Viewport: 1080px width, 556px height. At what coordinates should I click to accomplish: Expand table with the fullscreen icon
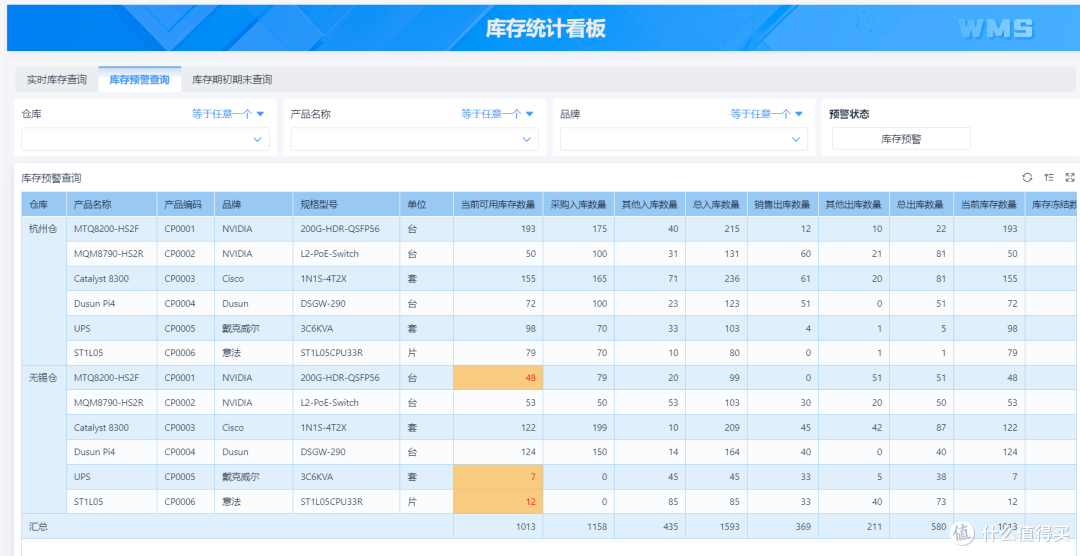(1070, 178)
